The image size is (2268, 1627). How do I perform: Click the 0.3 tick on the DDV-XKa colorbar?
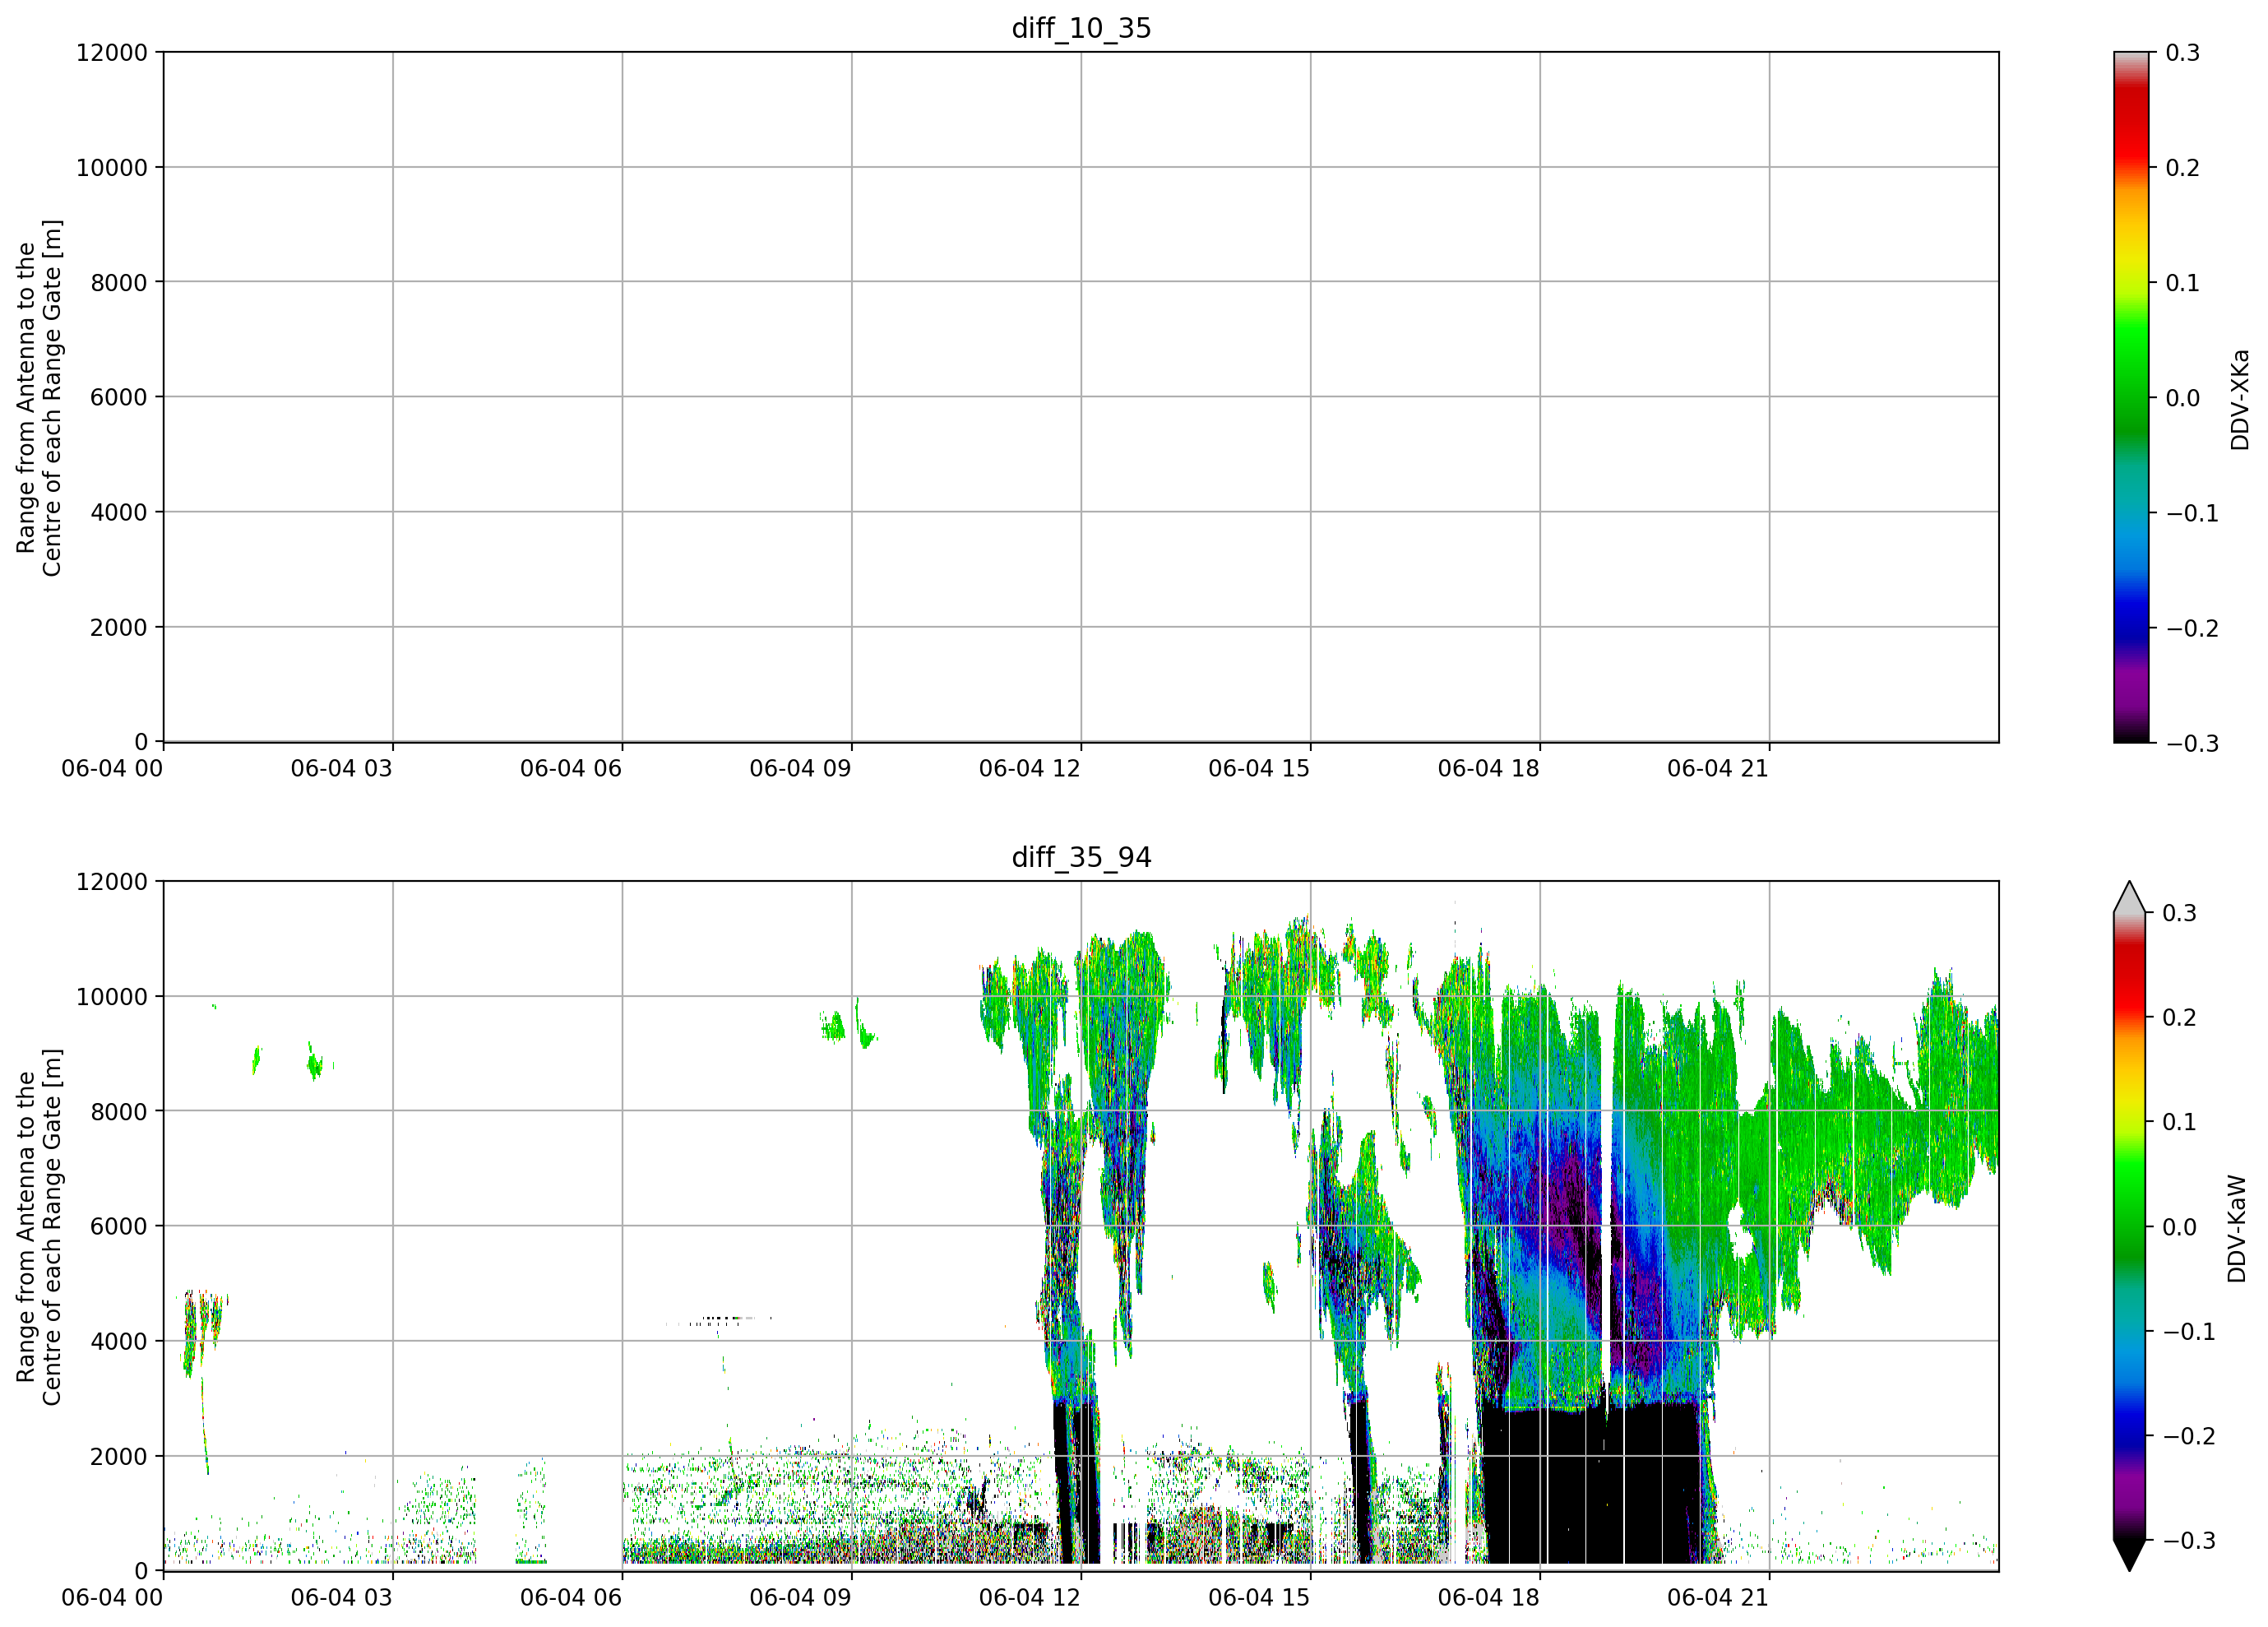click(x=2182, y=53)
